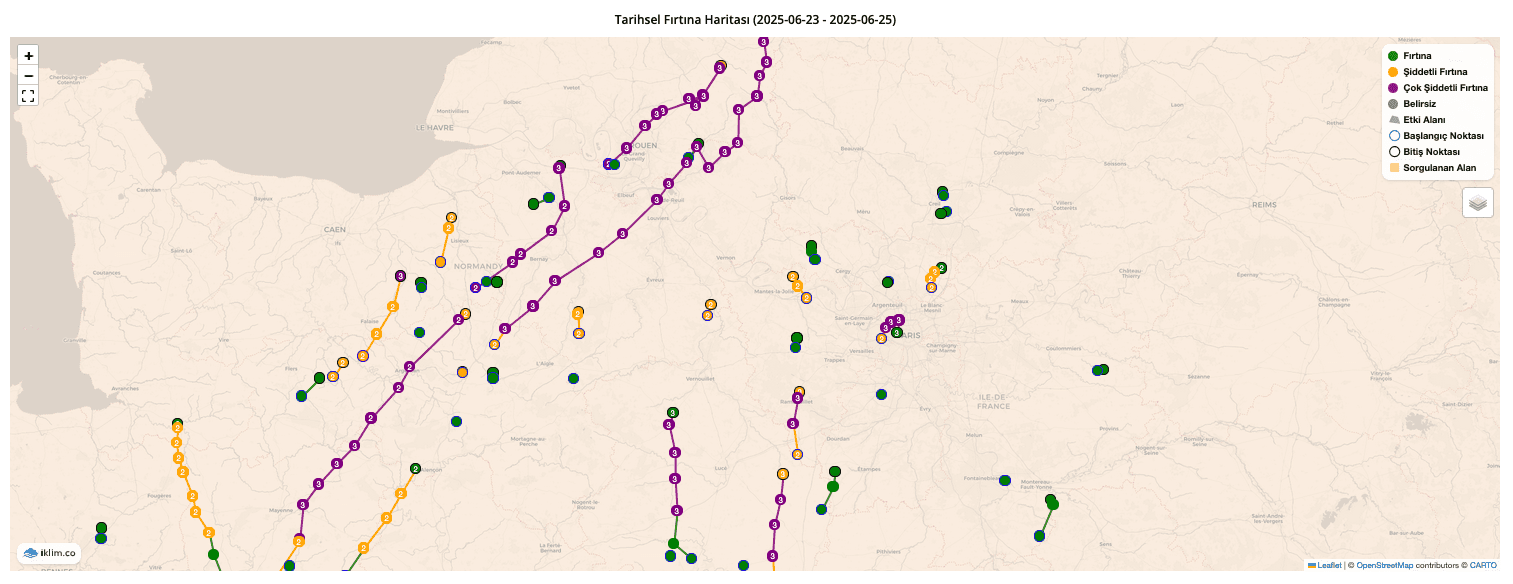Open the Leaflet attribution link

[1329, 566]
